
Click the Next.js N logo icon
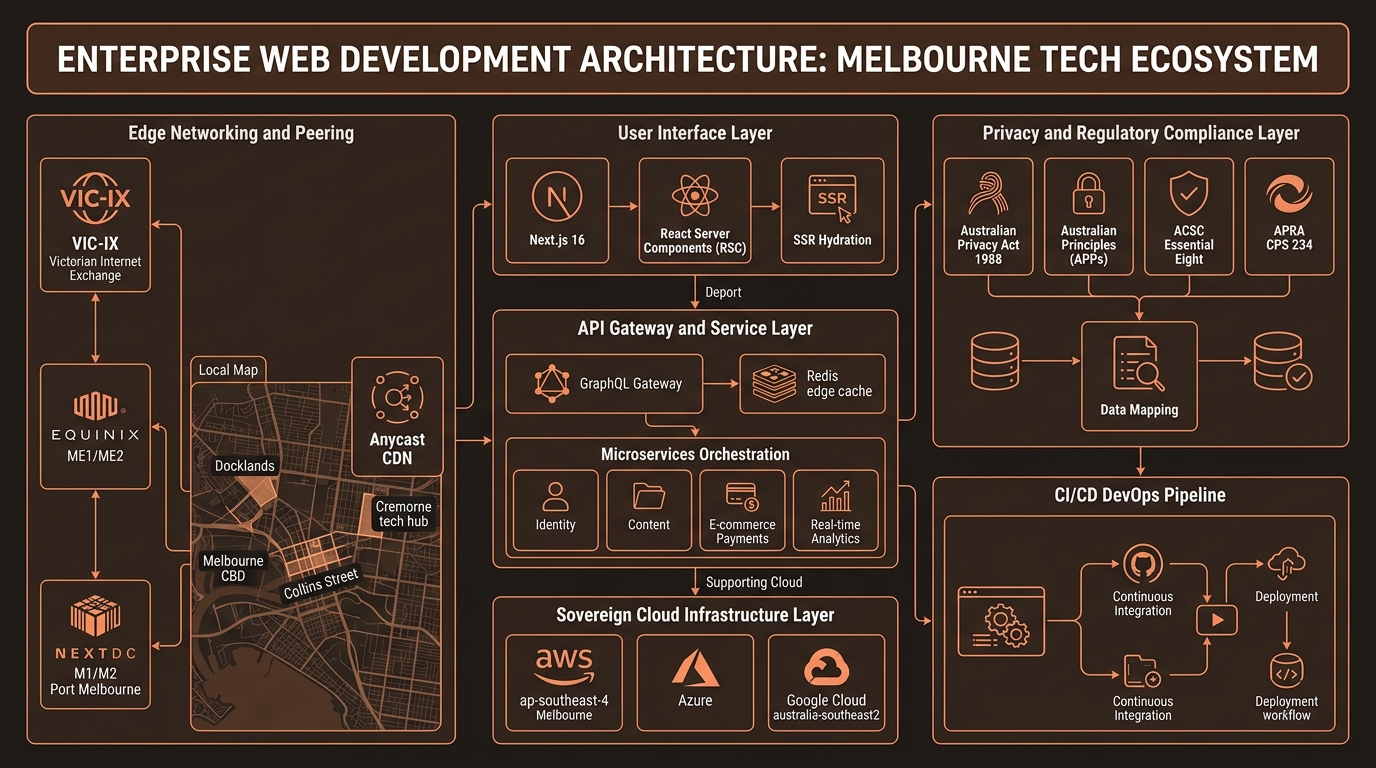557,197
